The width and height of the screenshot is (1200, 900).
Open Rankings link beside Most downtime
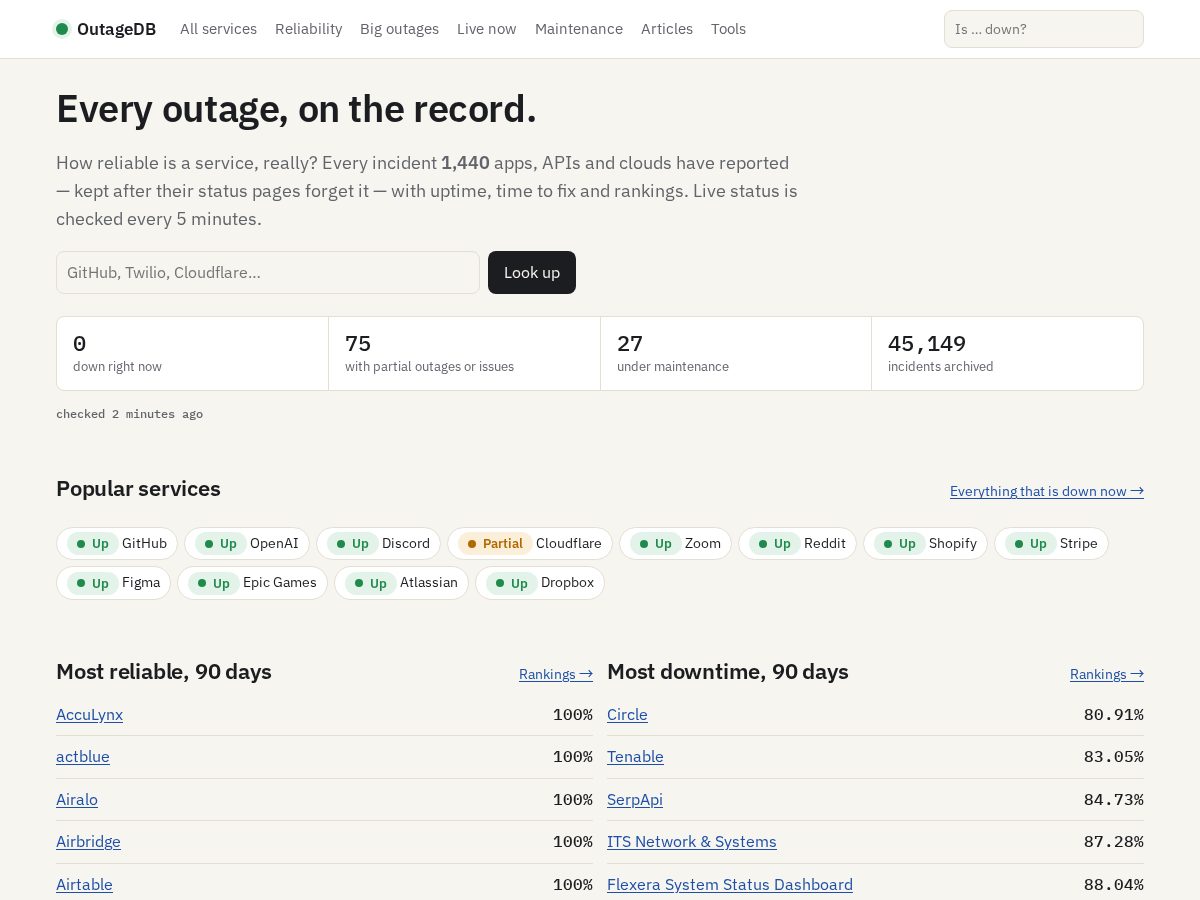point(1107,674)
